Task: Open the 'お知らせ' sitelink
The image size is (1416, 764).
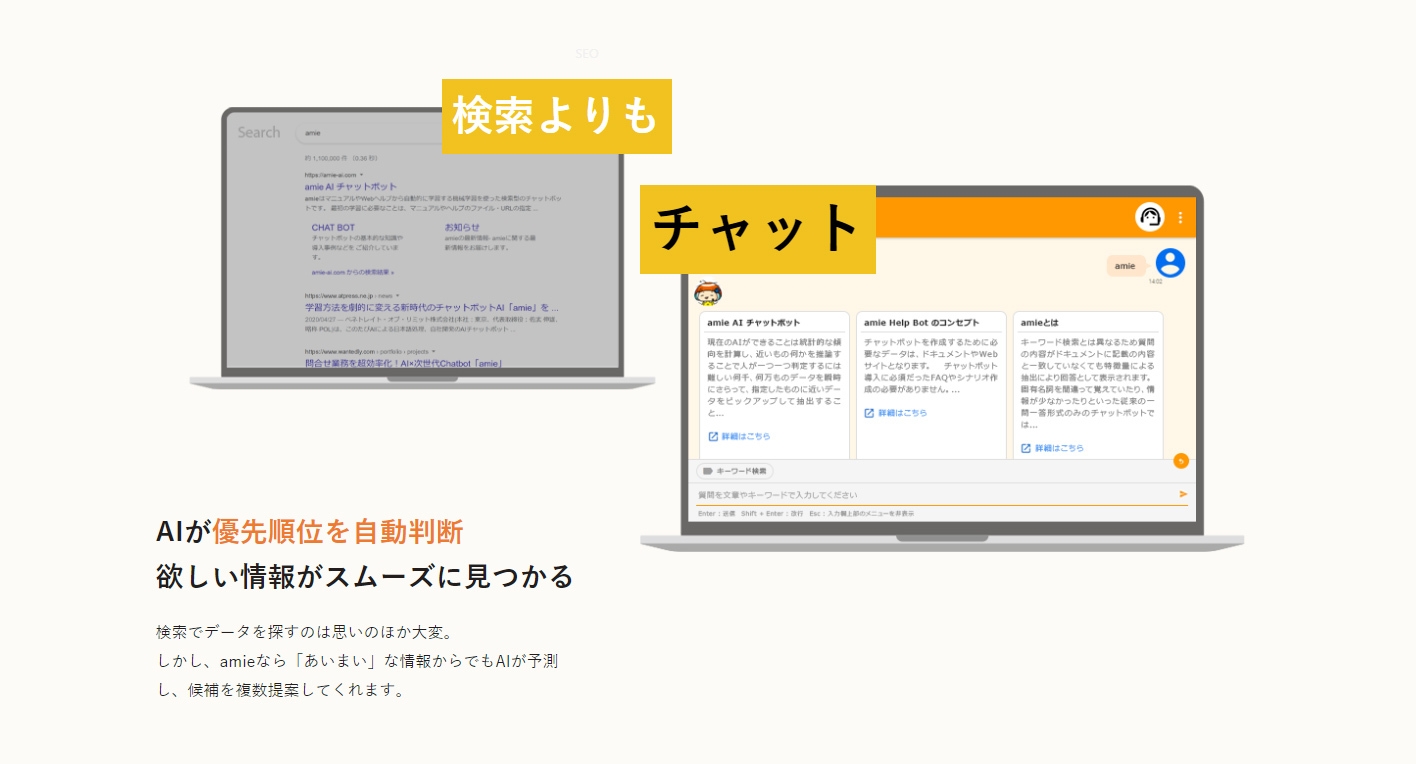Action: [461, 228]
